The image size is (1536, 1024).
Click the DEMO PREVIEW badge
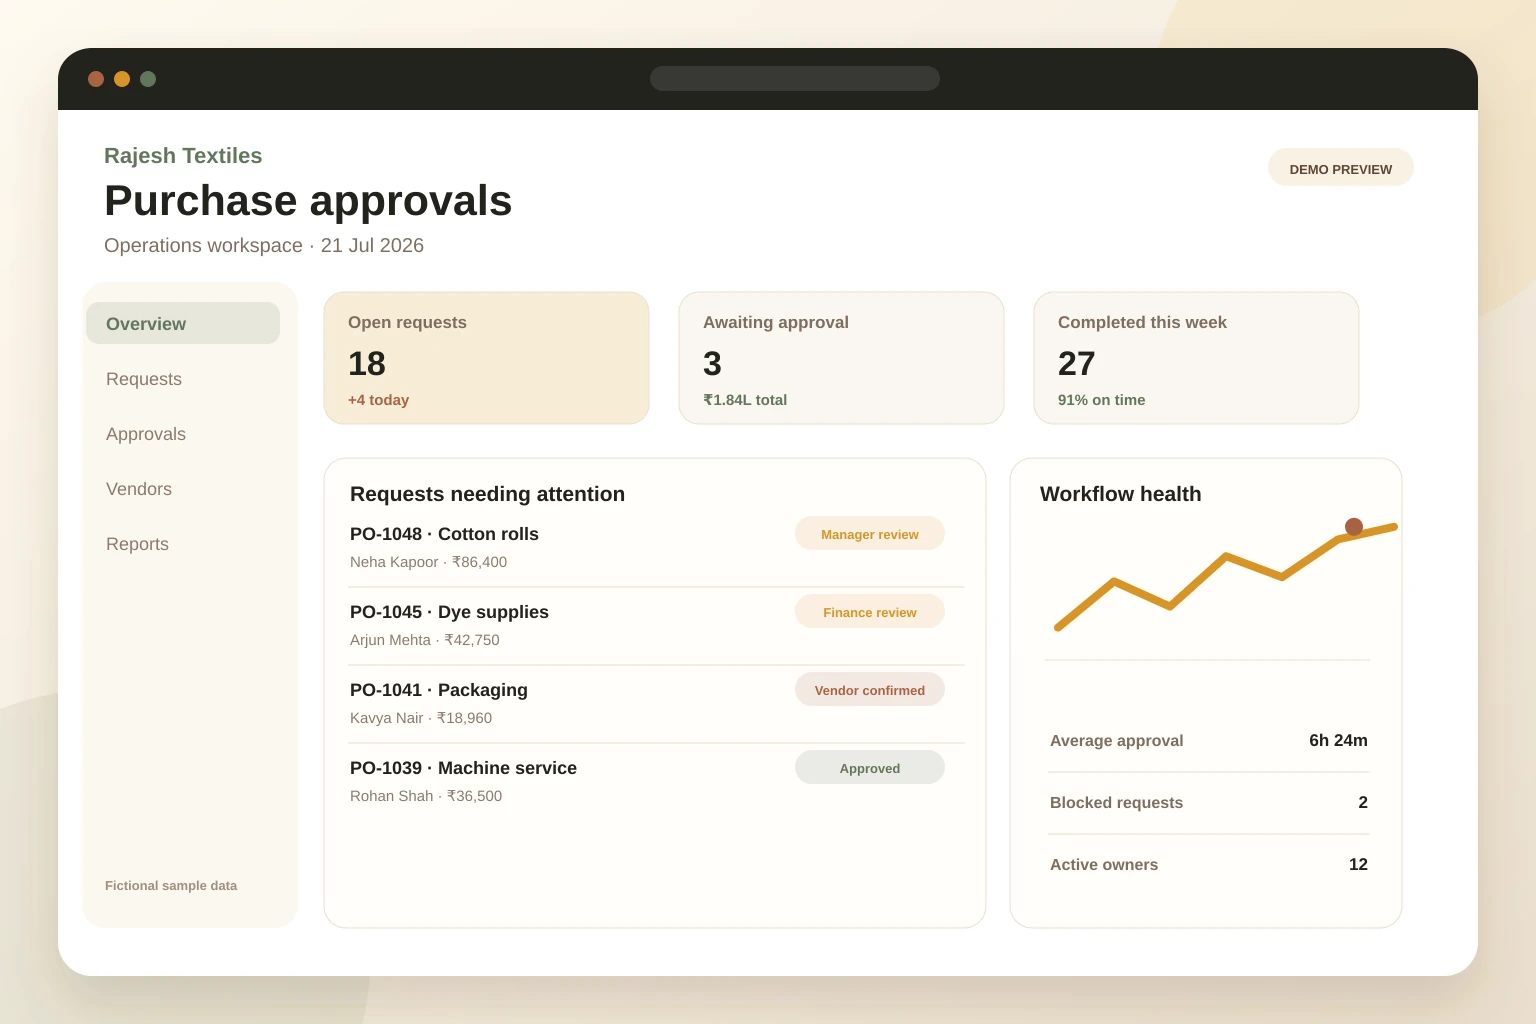click(x=1340, y=168)
